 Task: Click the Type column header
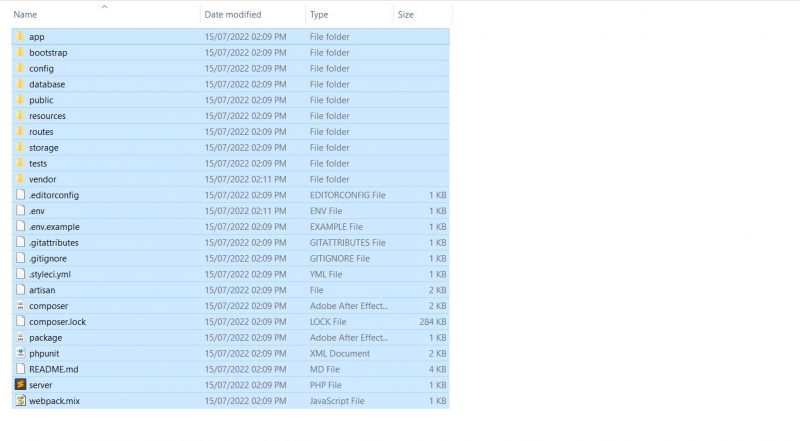319,15
